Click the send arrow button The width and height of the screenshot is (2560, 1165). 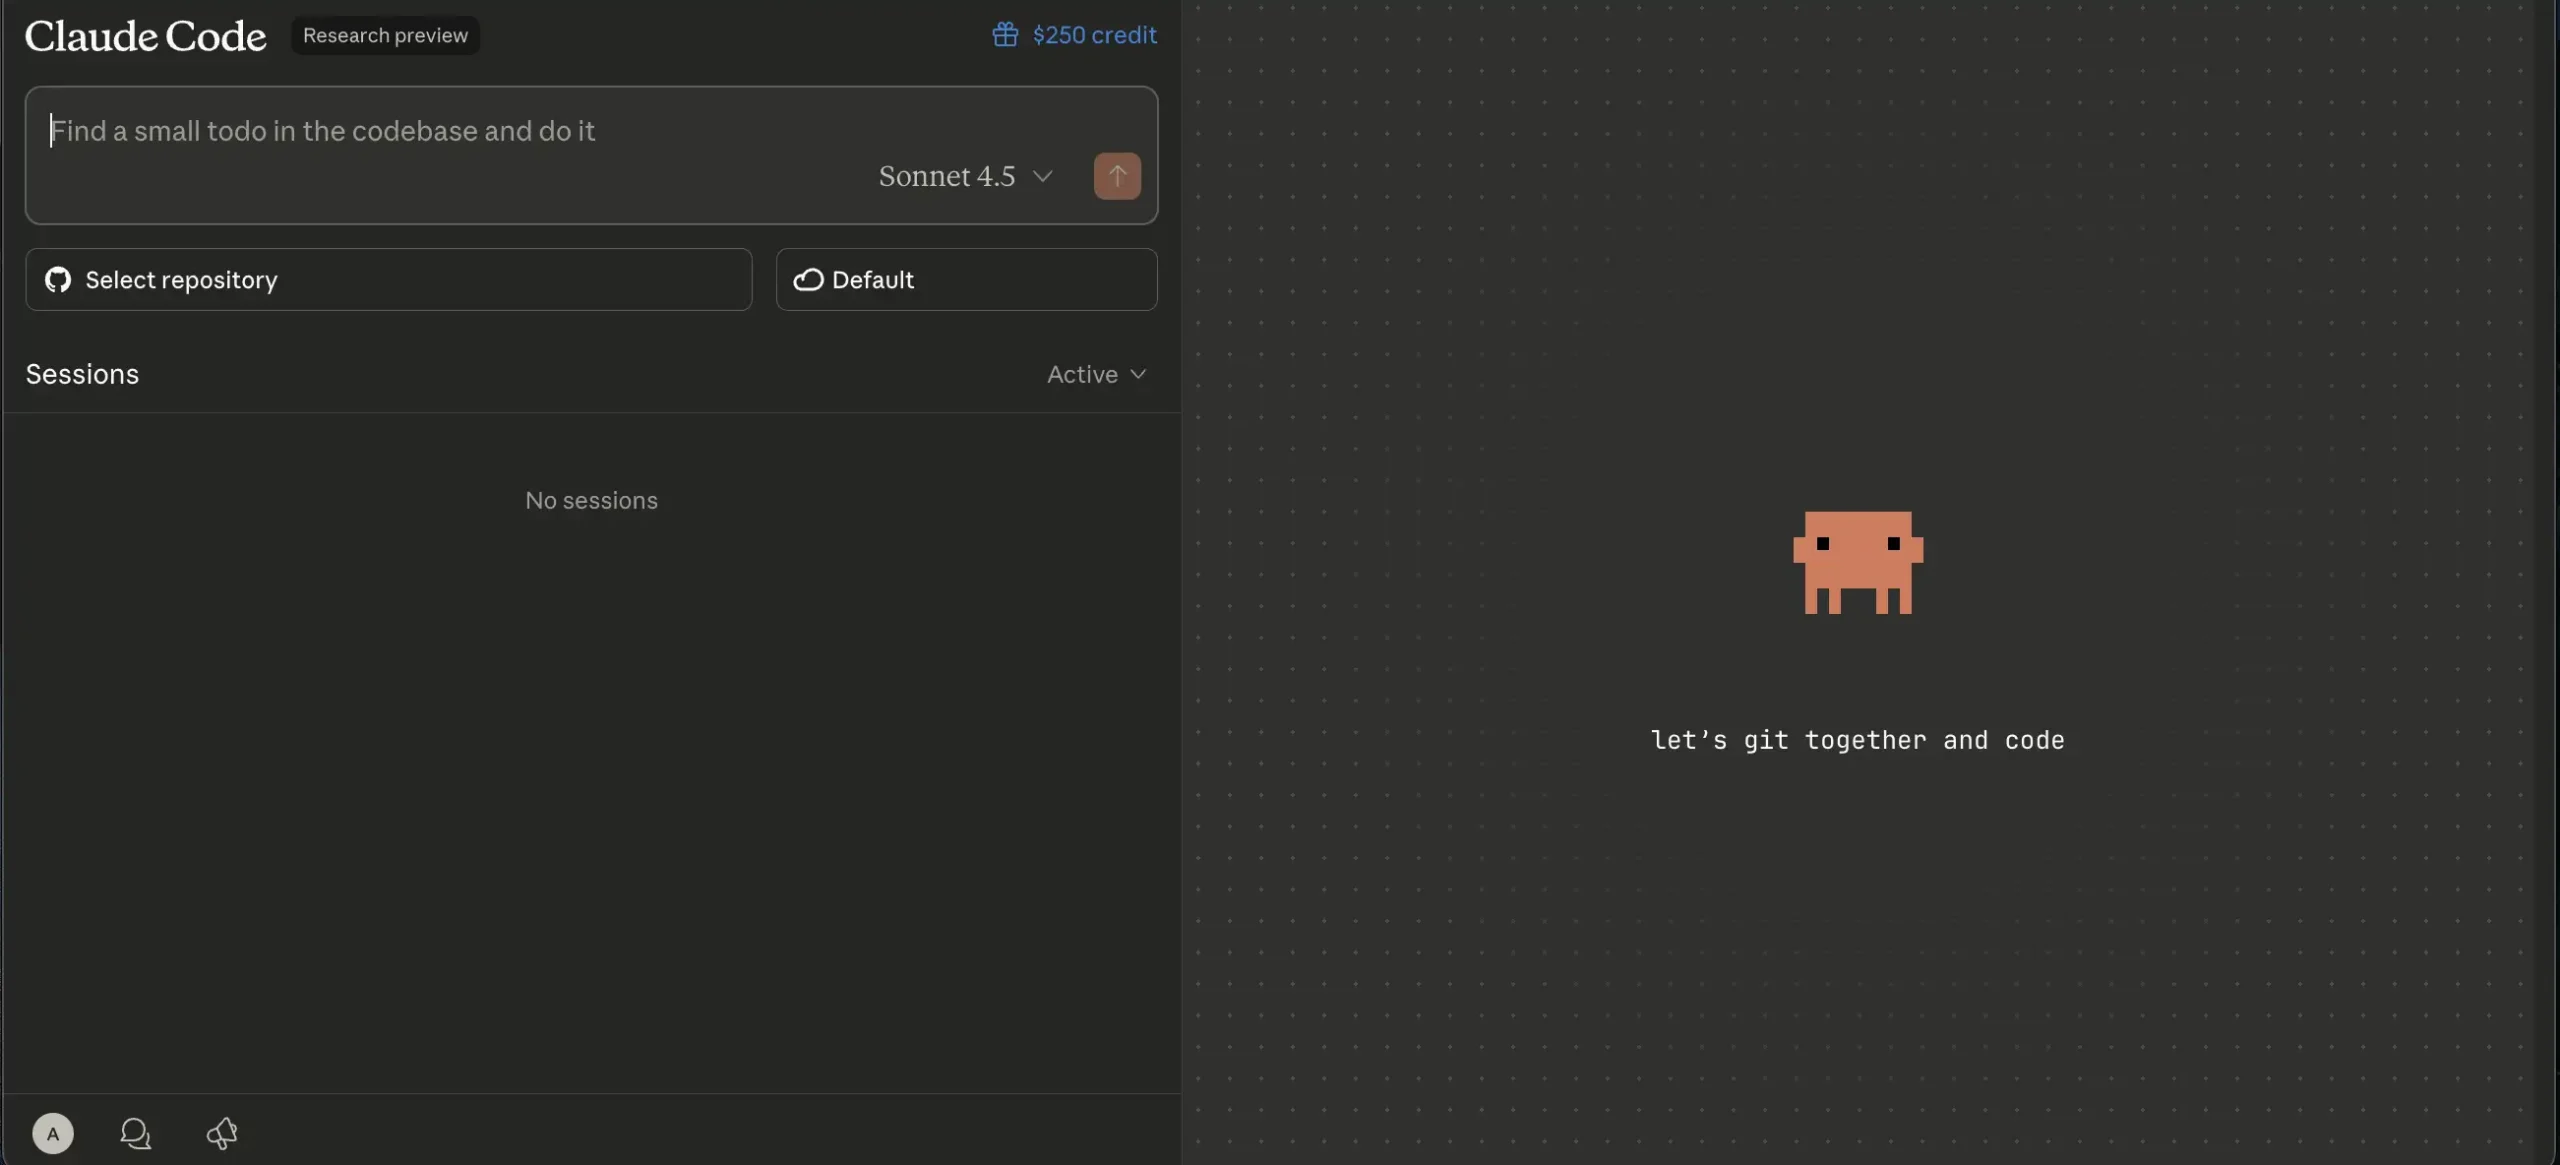point(1116,176)
